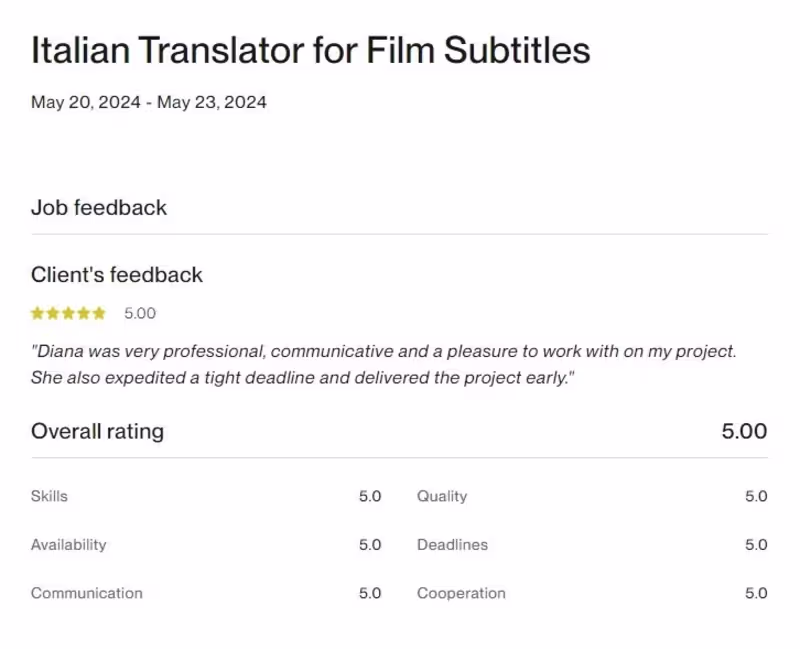Viewport: 800px width, 649px height.
Task: Click the 'Quality' rating label
Action: pyautogui.click(x=442, y=496)
